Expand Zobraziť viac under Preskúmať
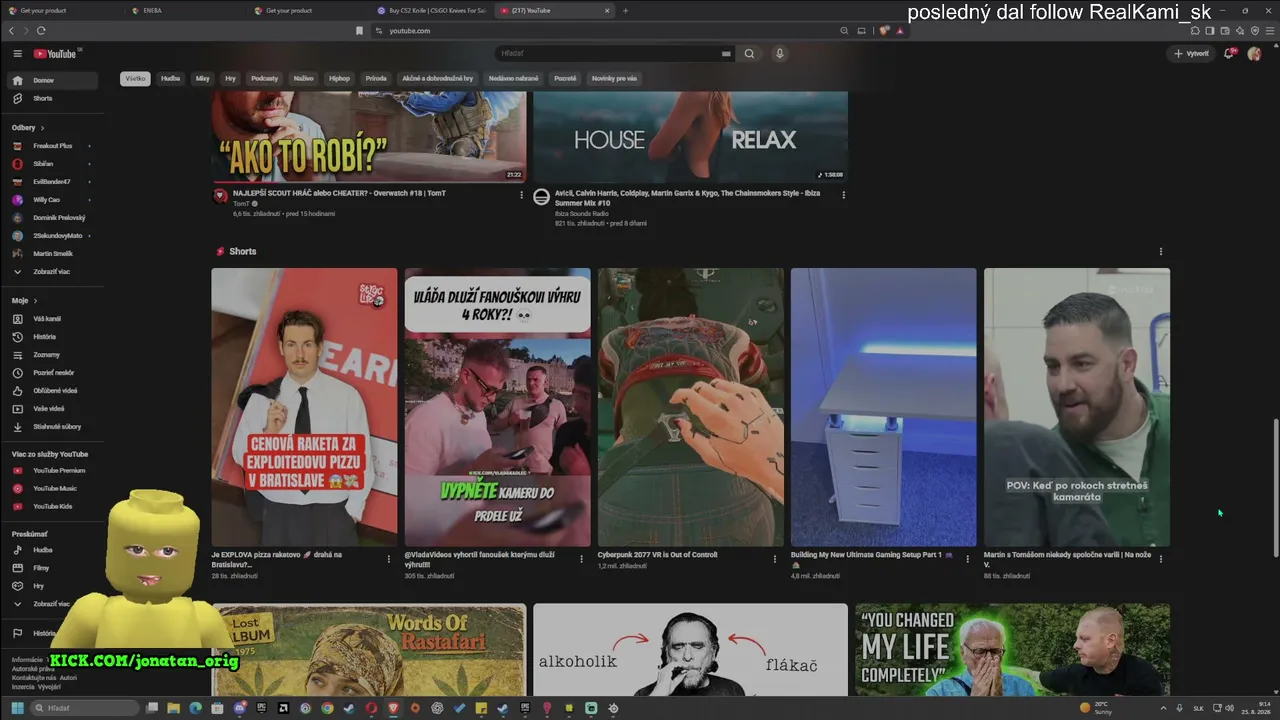The image size is (1280, 720). pyautogui.click(x=52, y=604)
